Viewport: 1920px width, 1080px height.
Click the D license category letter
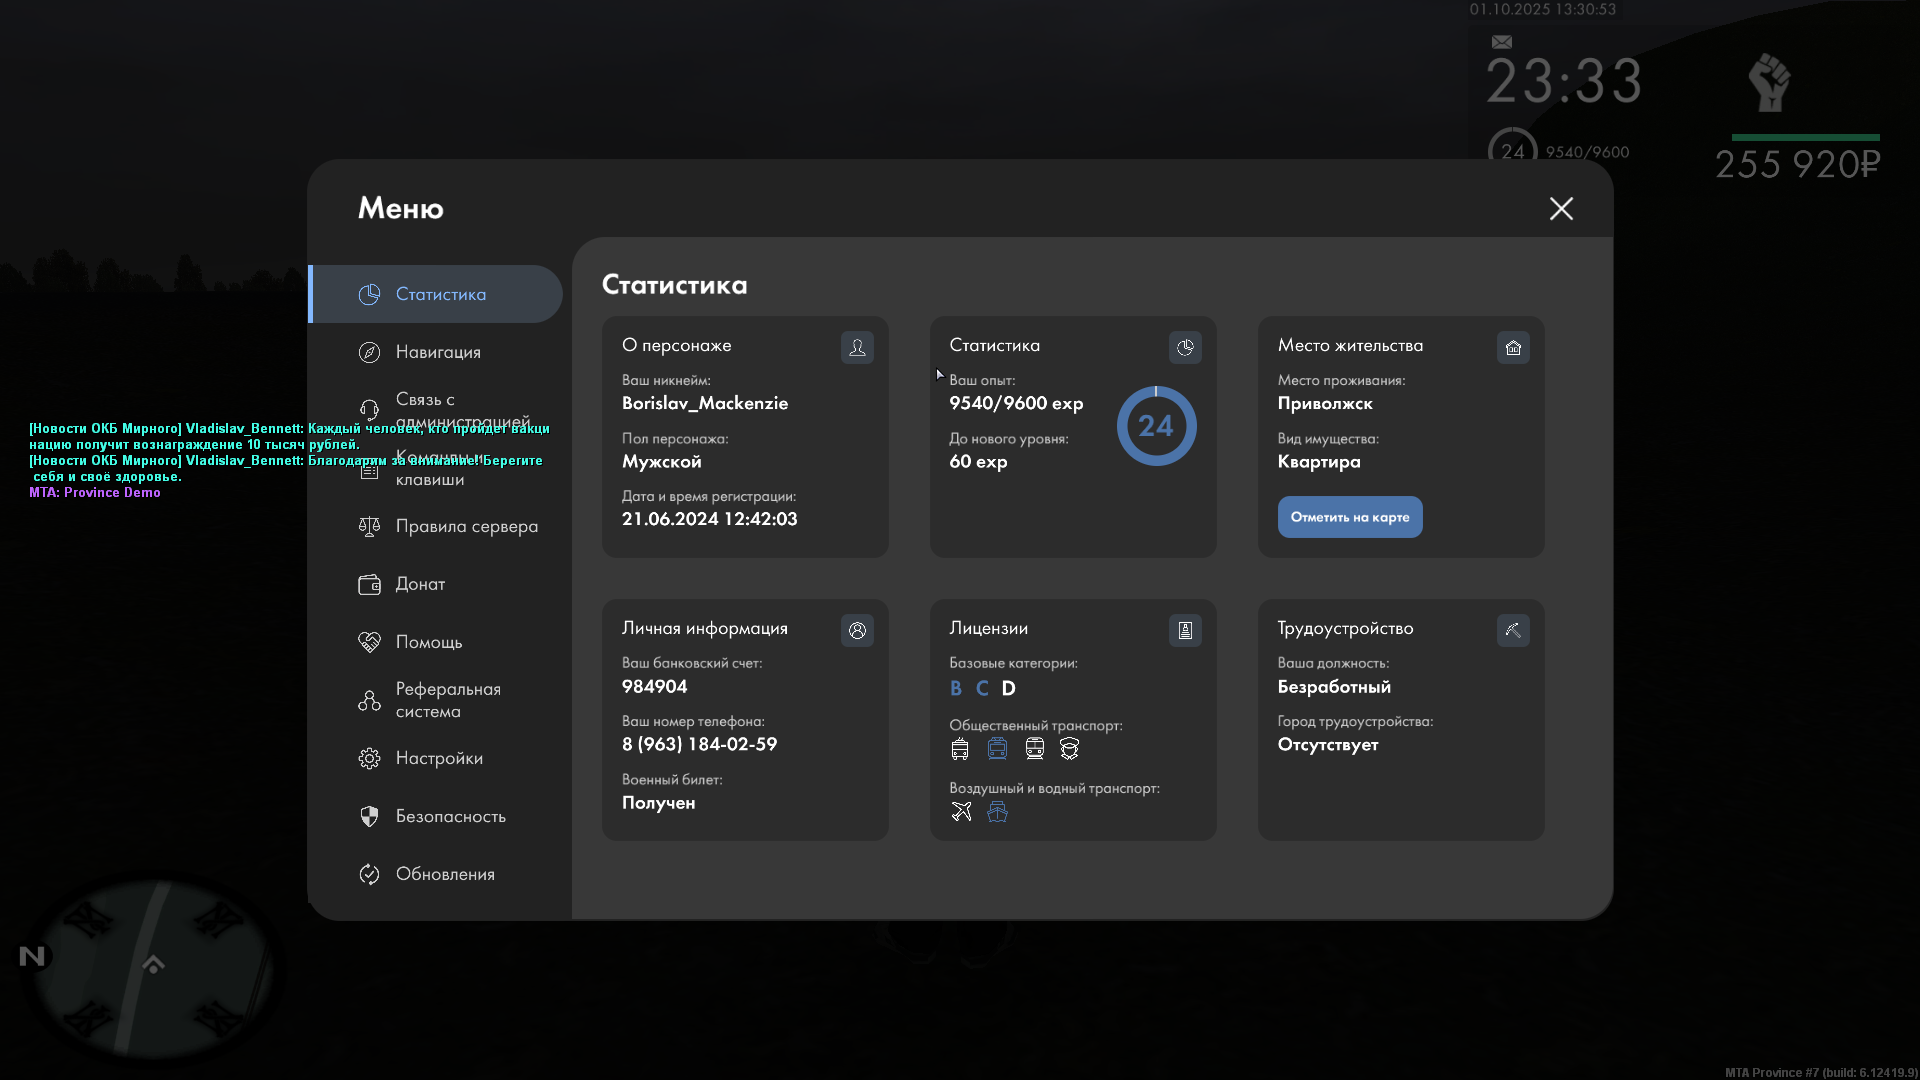(x=1008, y=688)
